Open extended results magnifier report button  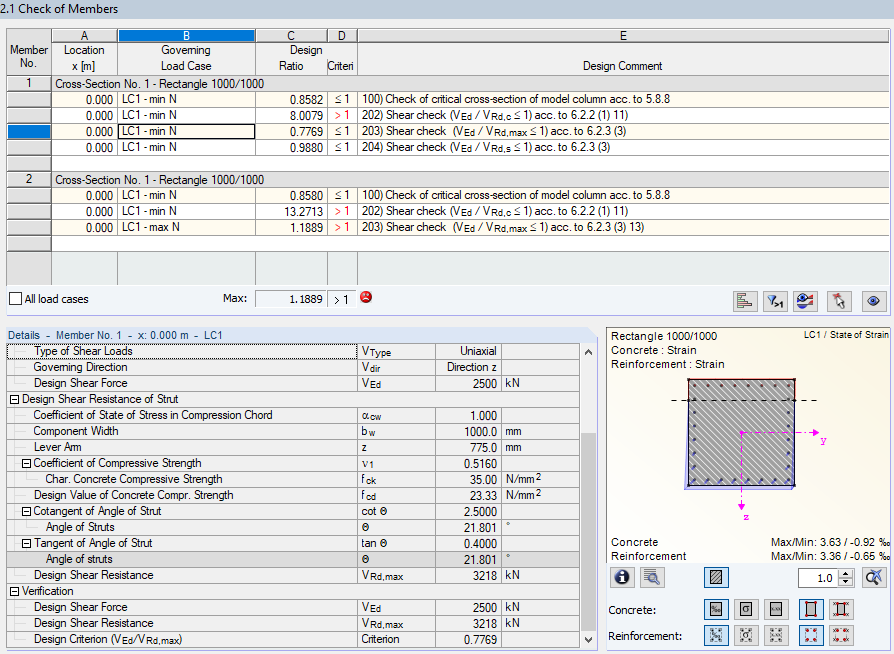coord(652,578)
